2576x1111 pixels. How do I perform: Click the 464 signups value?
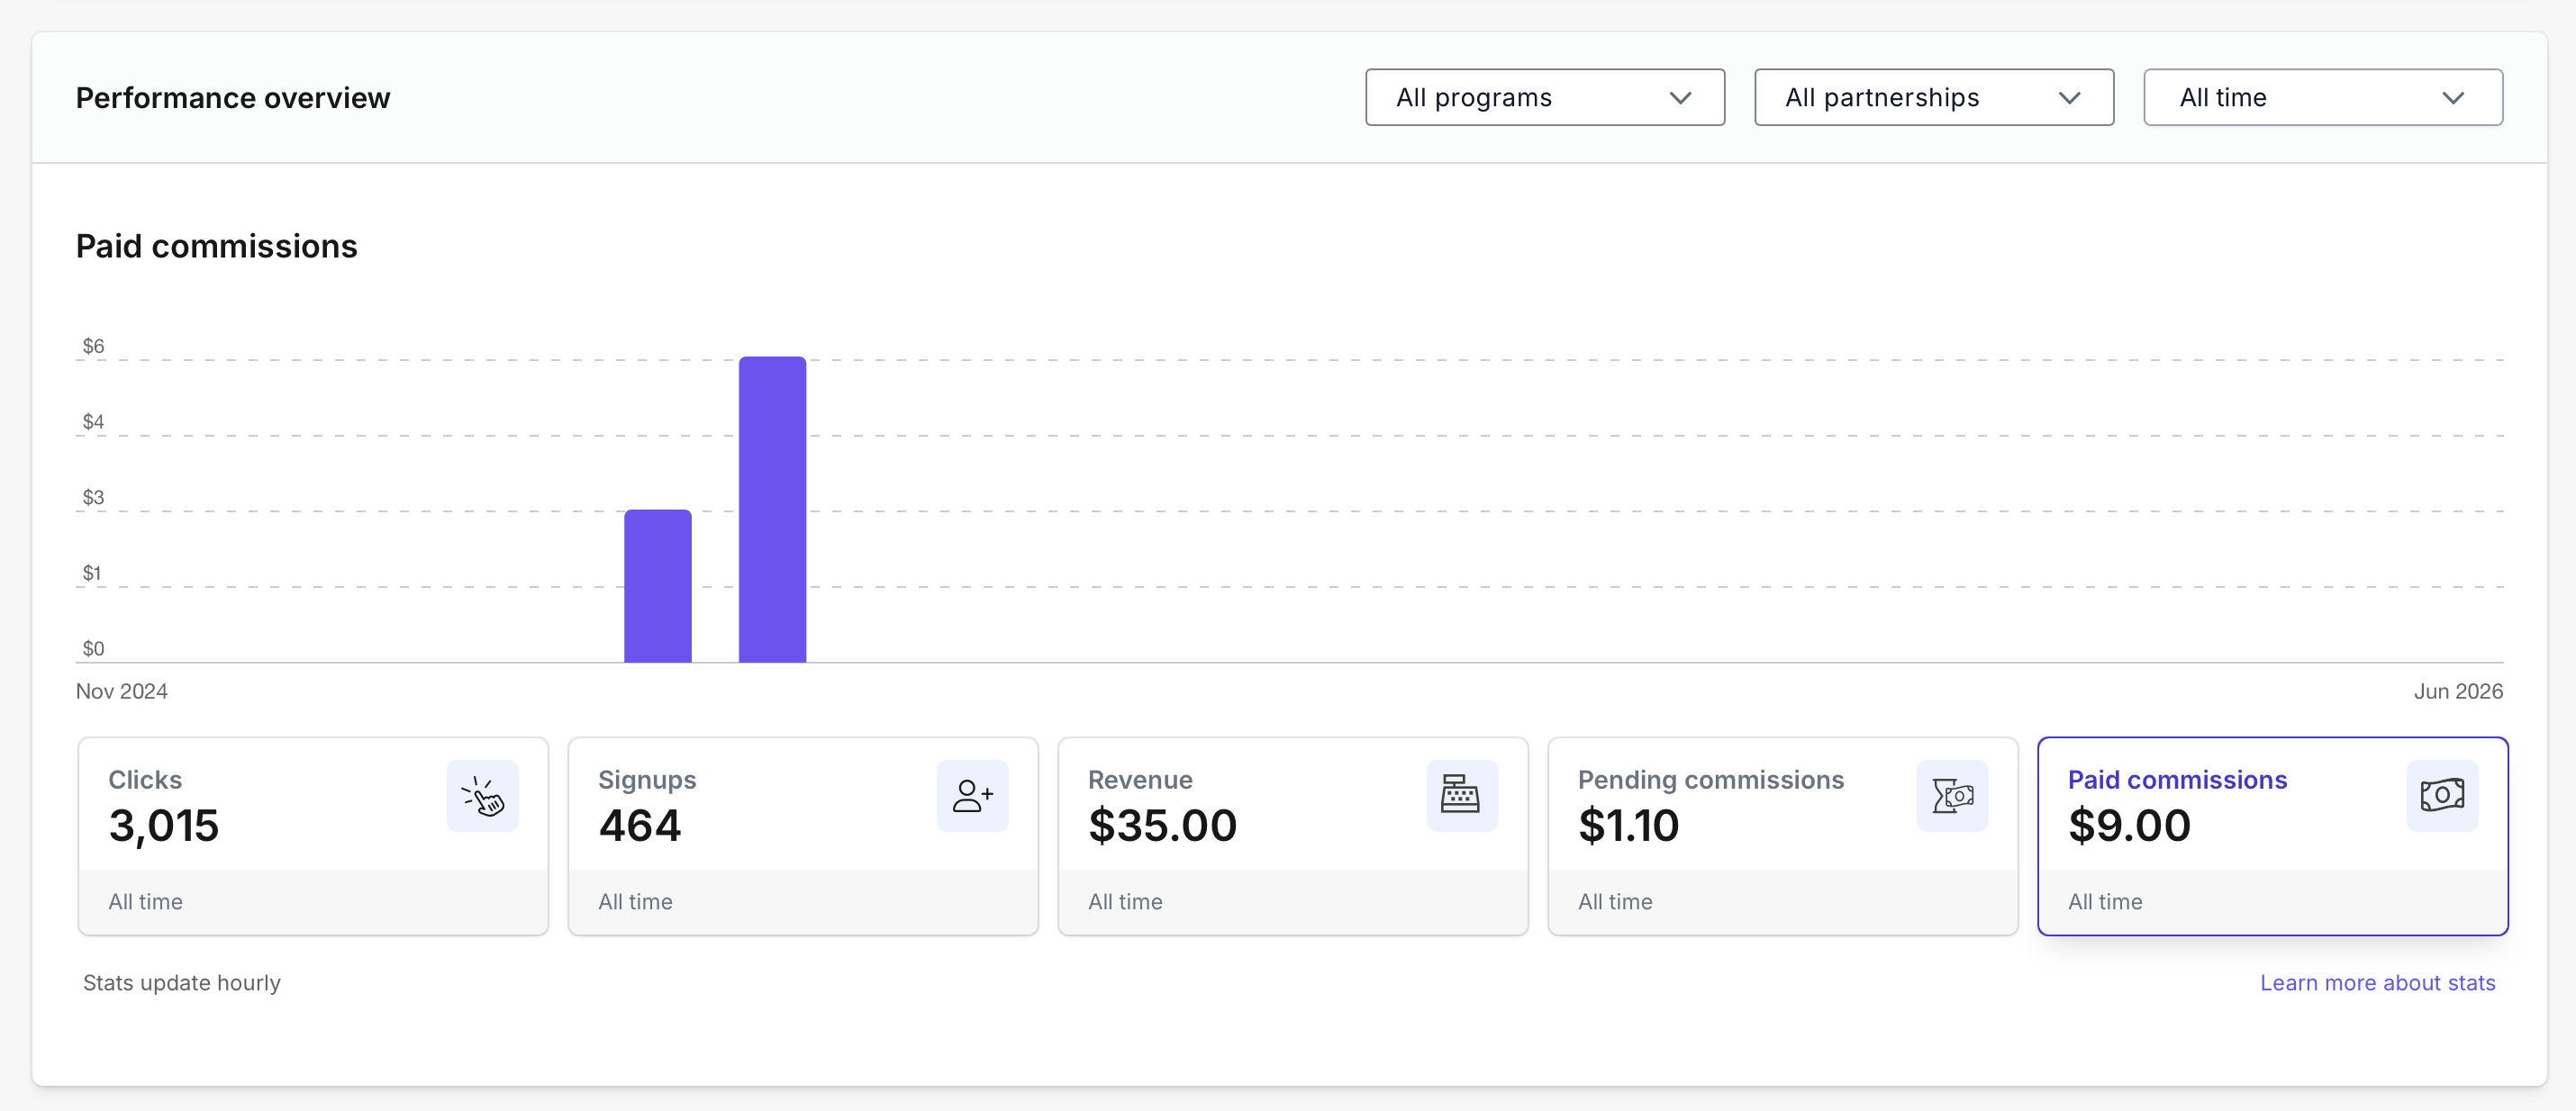click(640, 826)
